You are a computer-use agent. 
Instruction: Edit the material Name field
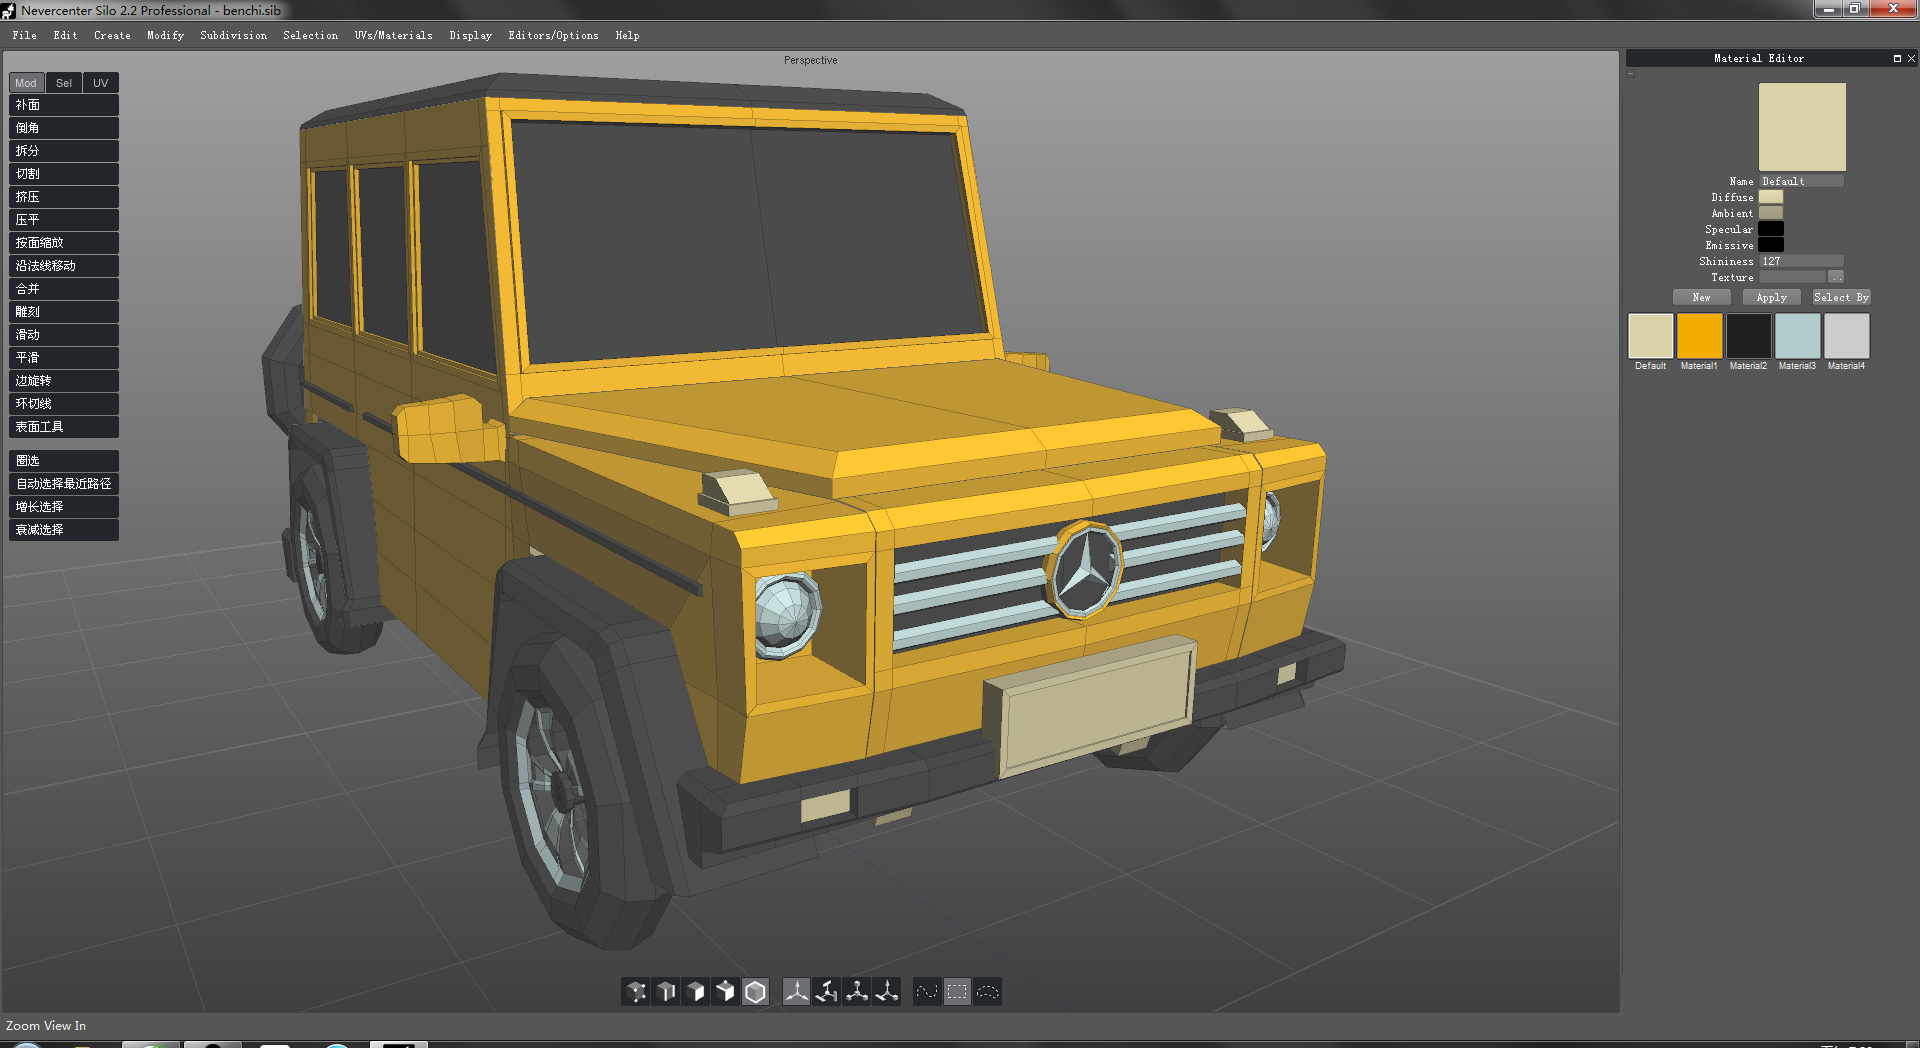click(x=1801, y=181)
